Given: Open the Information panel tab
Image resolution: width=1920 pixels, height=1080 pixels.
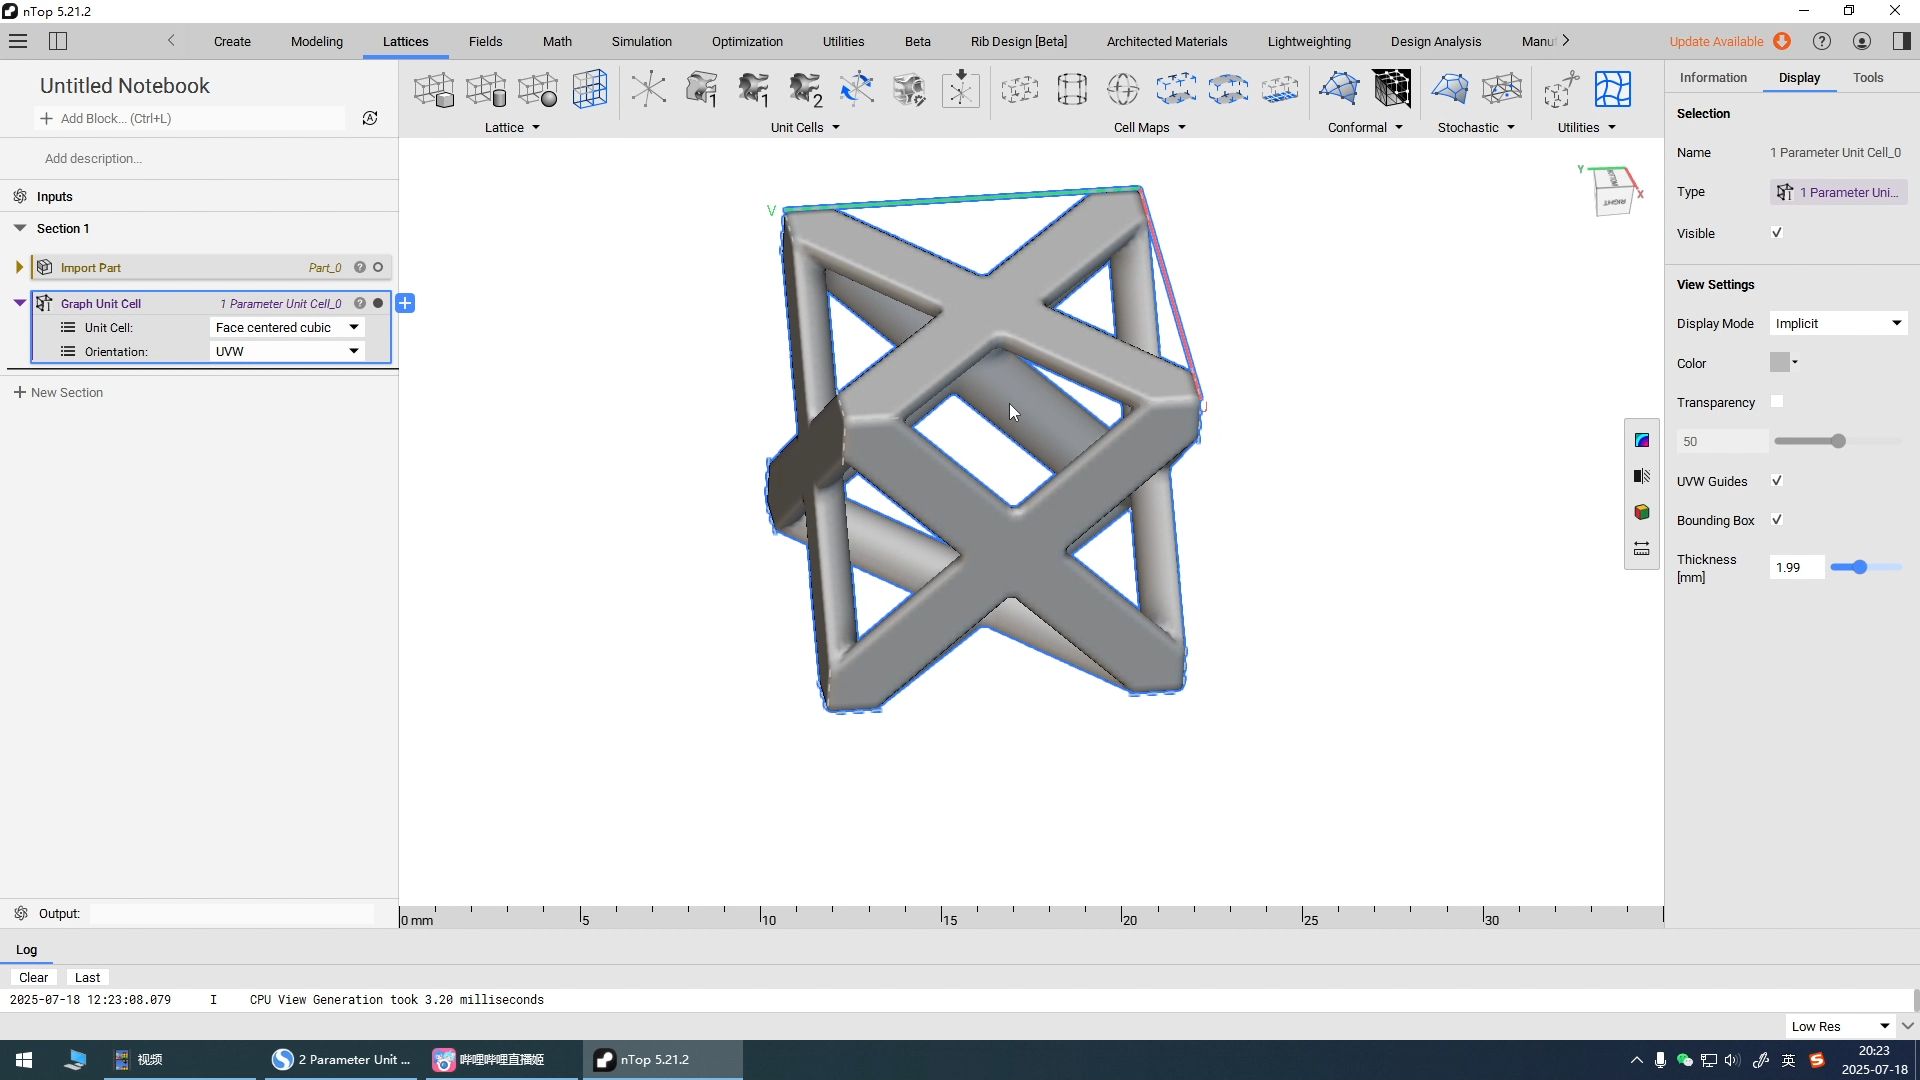Looking at the screenshot, I should coord(1713,77).
